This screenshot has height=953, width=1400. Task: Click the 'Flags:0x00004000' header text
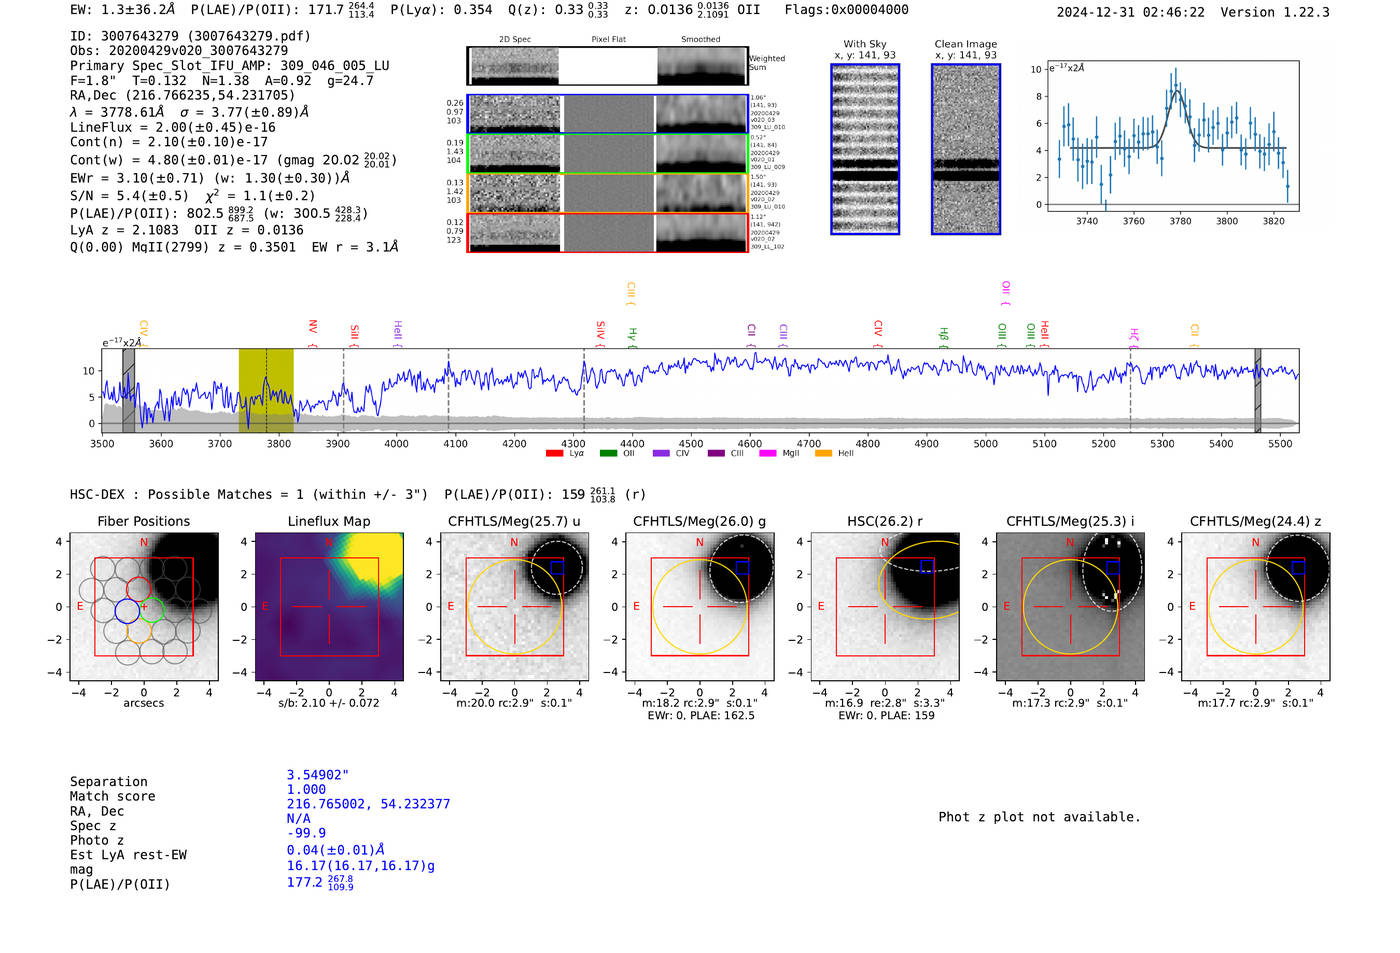(846, 10)
